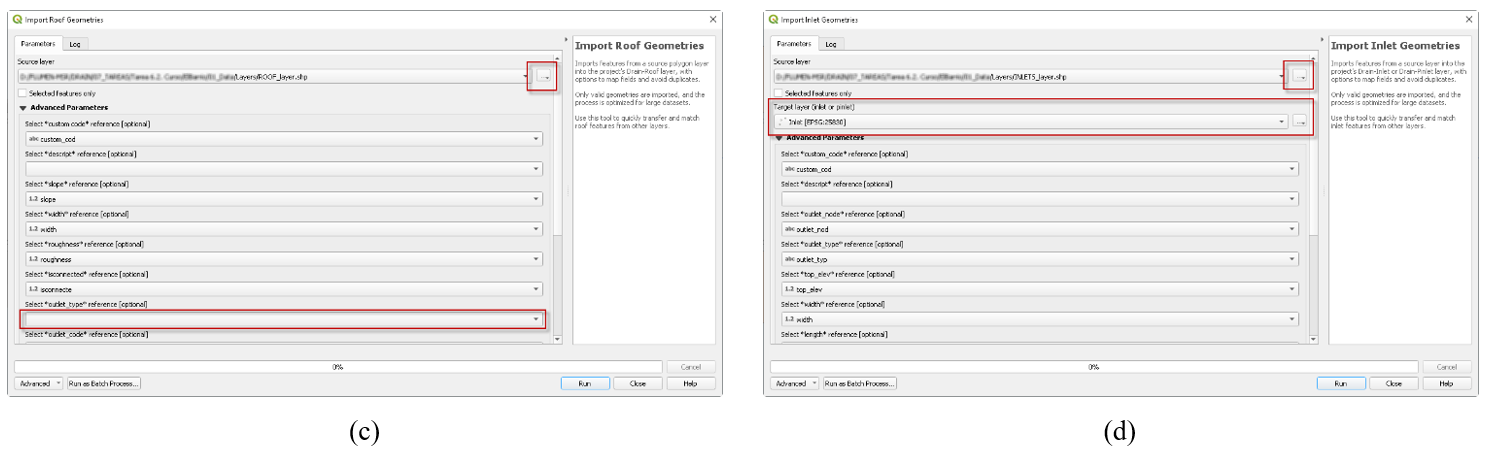
Task: Switch to Log tab in Inlet dialog
Action: [831, 44]
